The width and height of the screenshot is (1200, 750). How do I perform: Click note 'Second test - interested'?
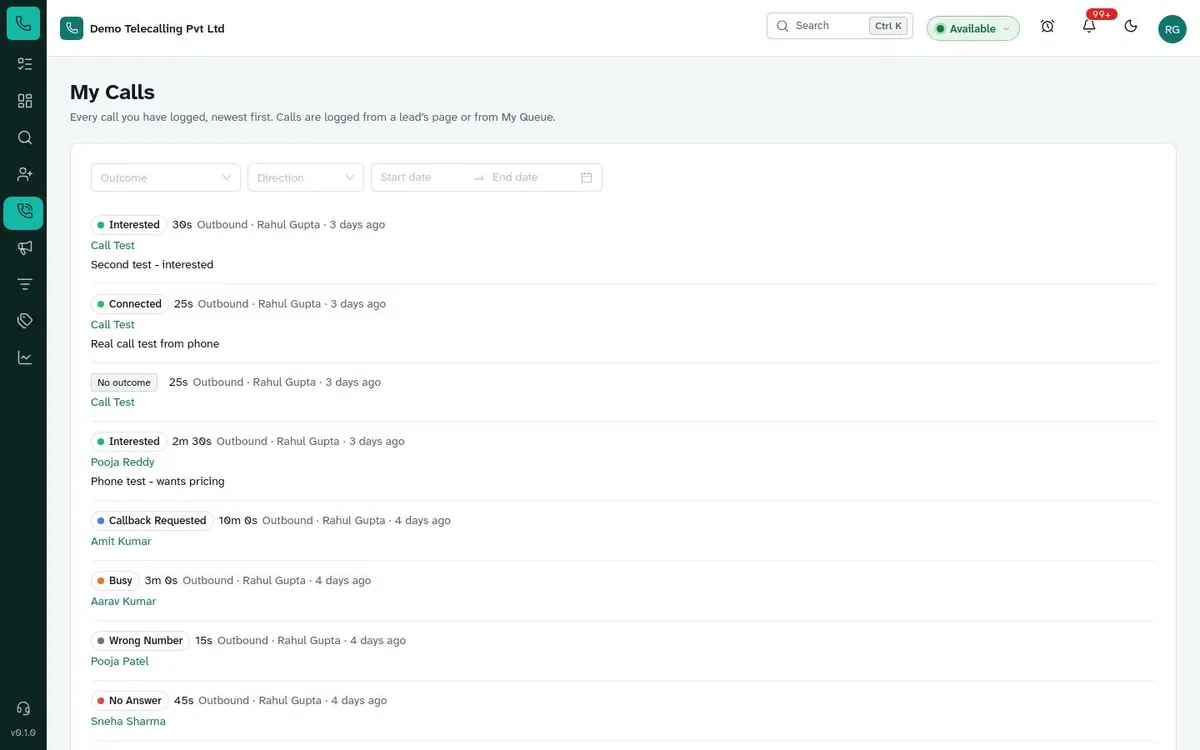coord(152,265)
